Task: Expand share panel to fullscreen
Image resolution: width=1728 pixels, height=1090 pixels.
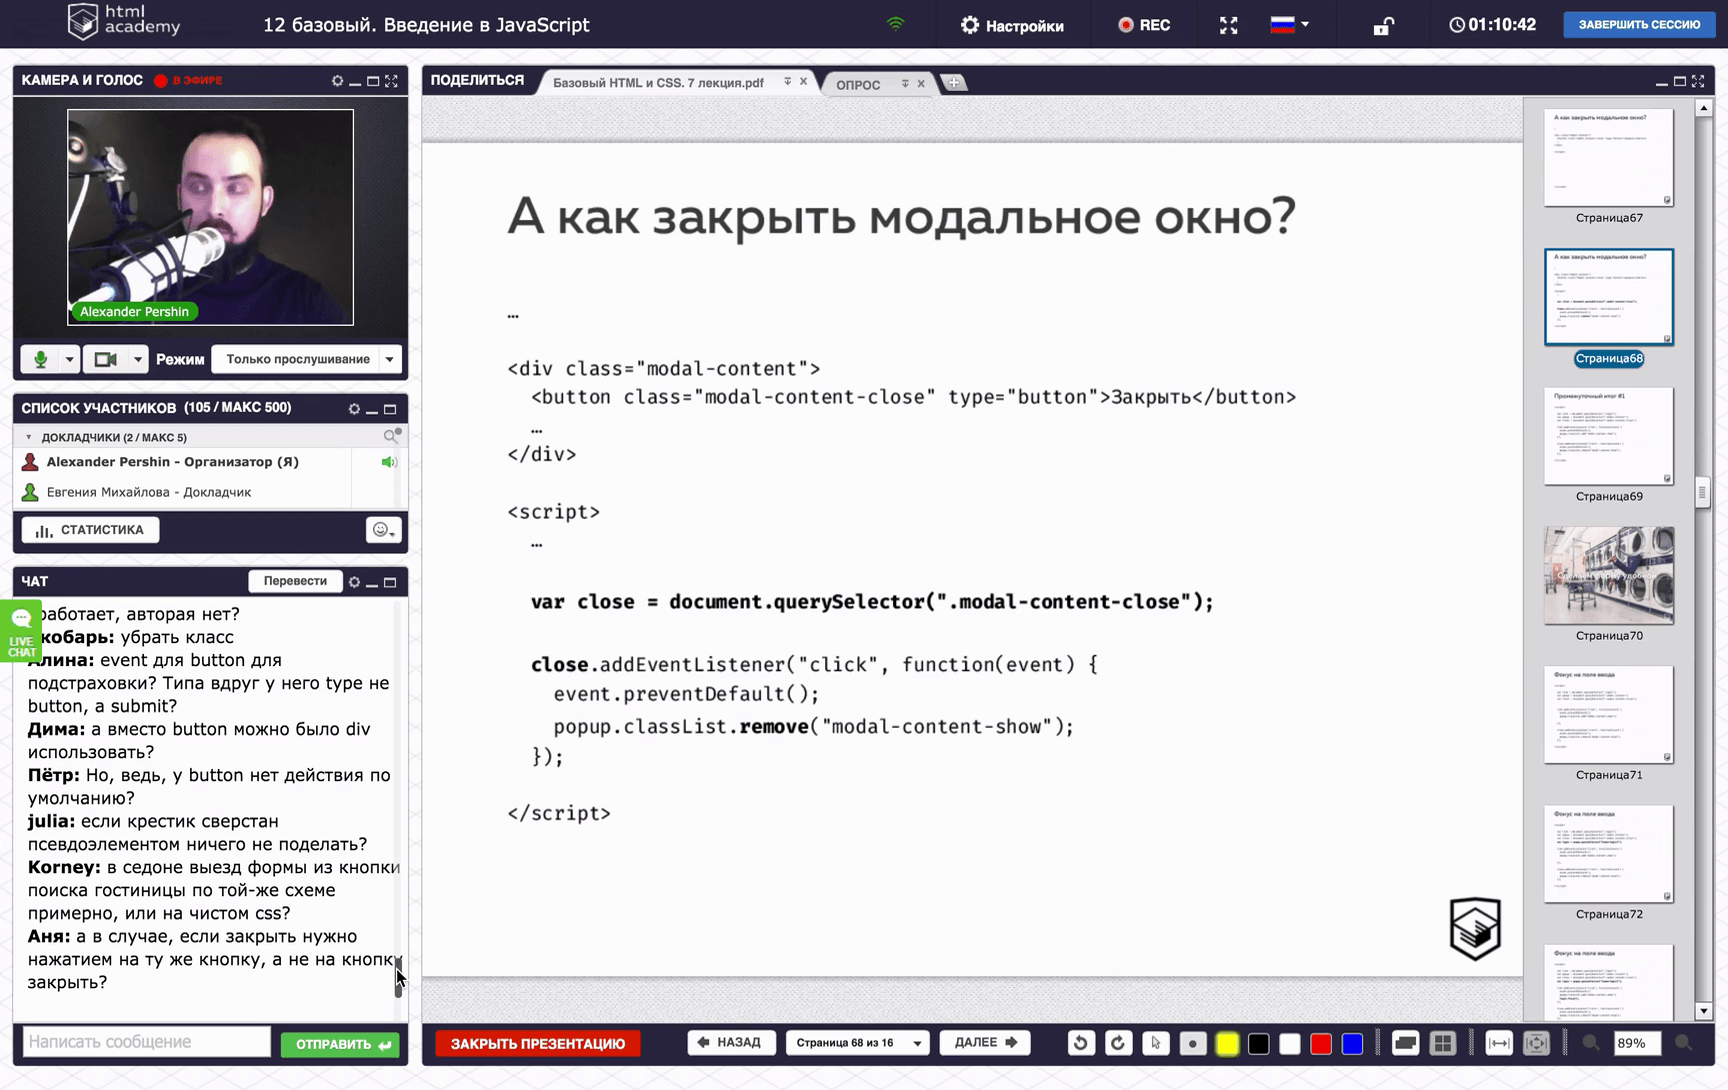Action: 1698,82
